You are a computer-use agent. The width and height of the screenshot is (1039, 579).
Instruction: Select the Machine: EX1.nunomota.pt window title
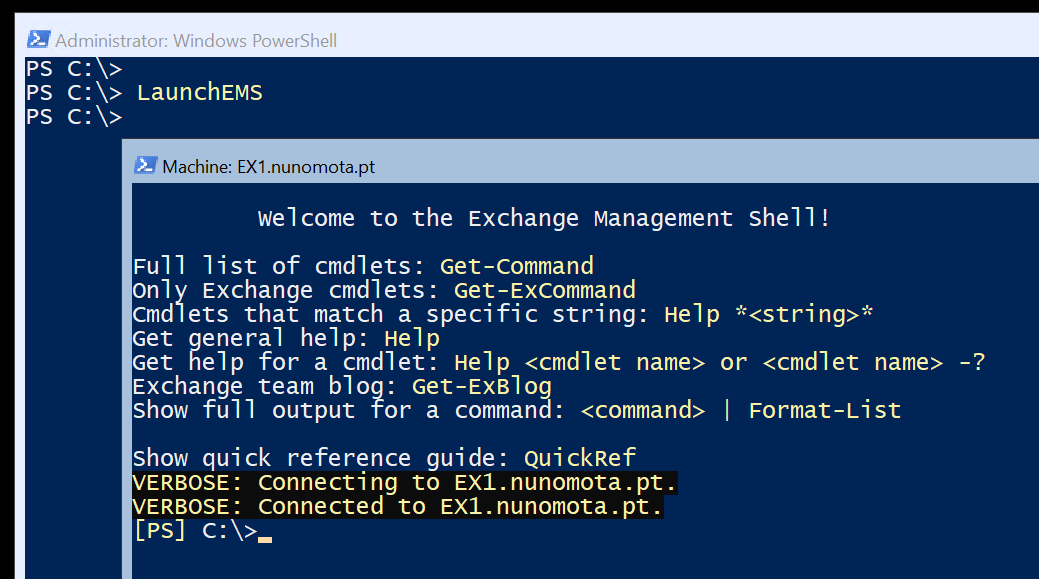268,167
